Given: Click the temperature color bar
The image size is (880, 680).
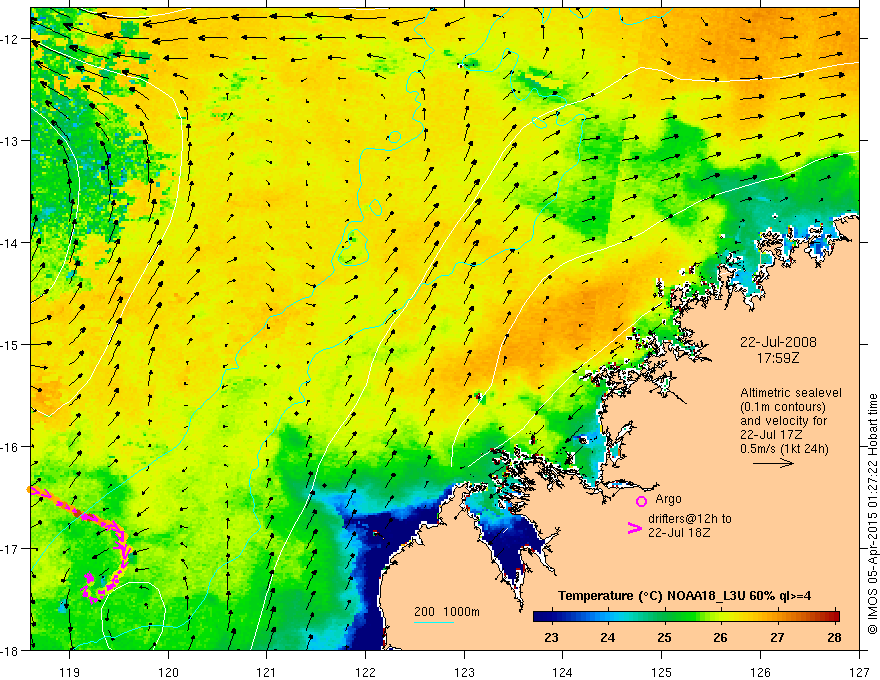Looking at the screenshot, I should [x=686, y=616].
